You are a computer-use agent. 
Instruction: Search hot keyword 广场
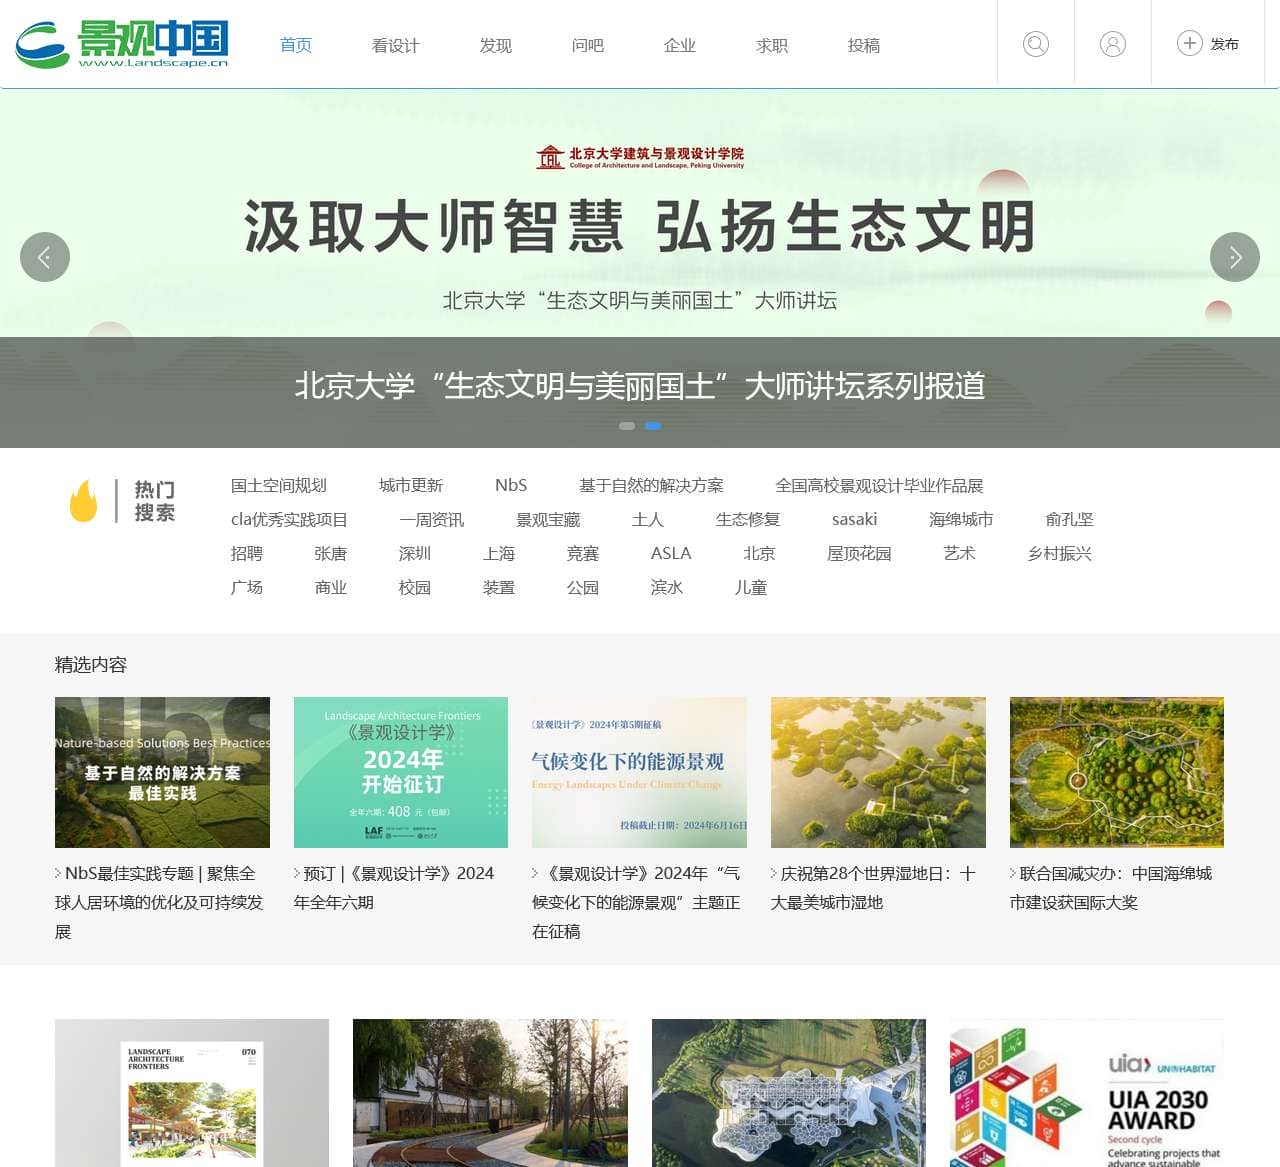(247, 587)
